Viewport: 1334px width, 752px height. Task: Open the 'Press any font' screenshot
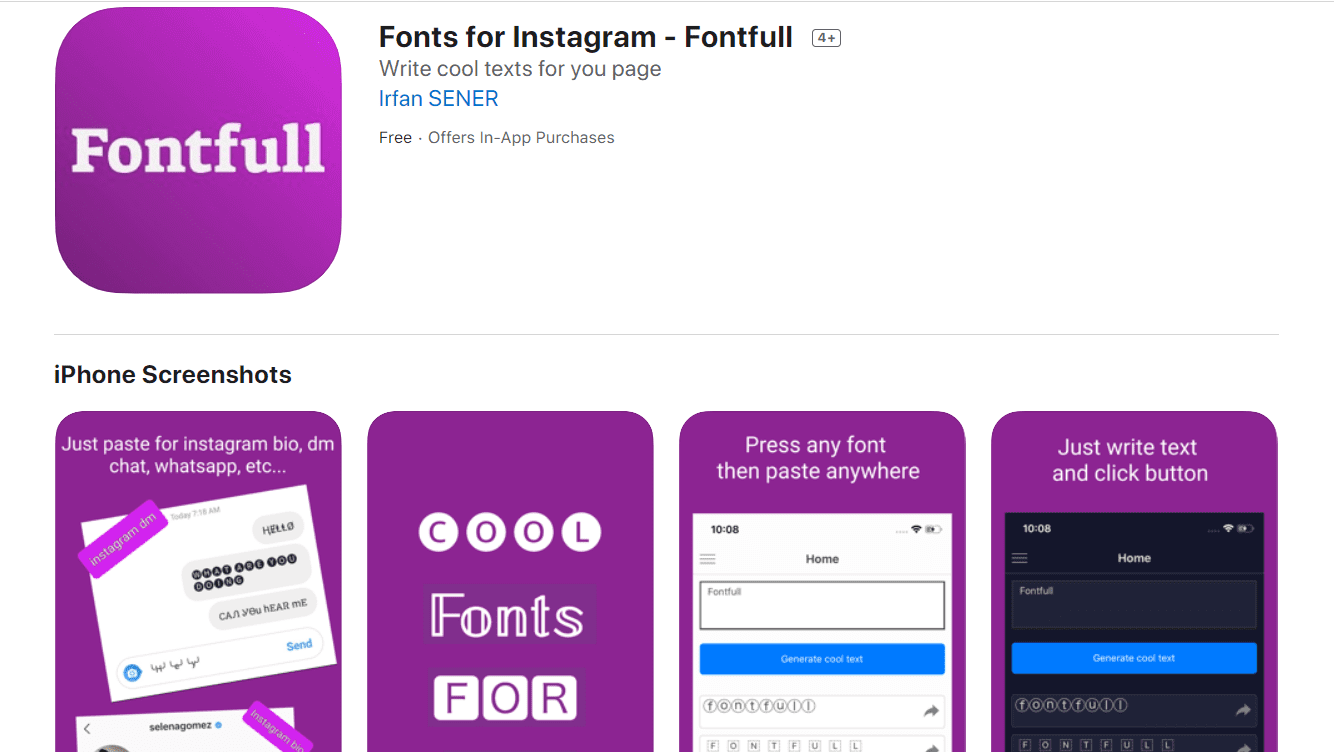[x=822, y=581]
